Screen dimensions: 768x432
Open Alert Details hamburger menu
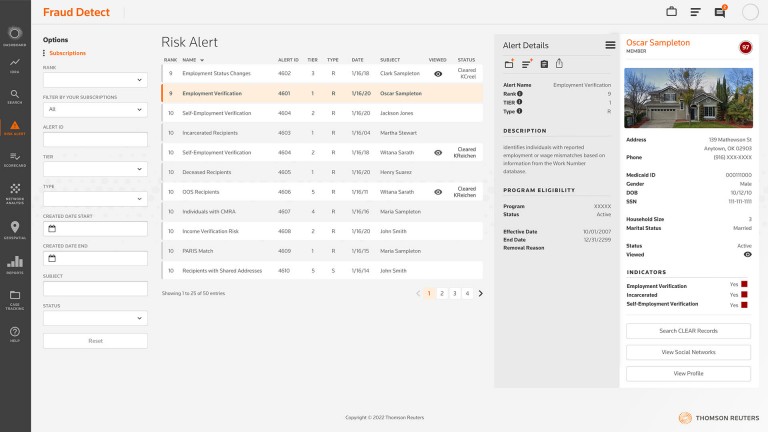tap(610, 45)
